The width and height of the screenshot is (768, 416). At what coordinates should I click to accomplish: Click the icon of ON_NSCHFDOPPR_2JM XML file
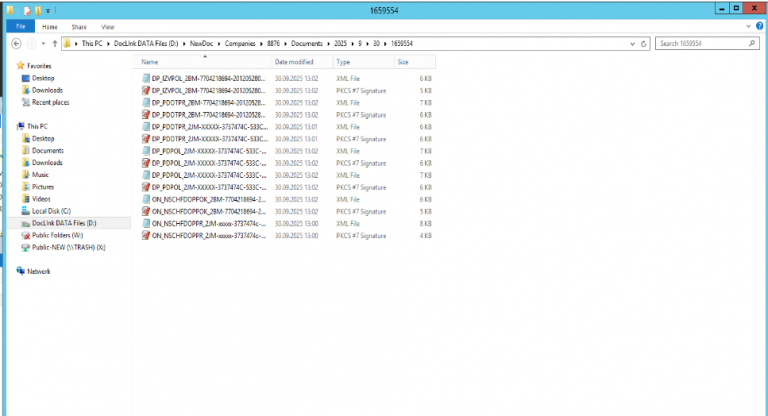pyautogui.click(x=145, y=223)
